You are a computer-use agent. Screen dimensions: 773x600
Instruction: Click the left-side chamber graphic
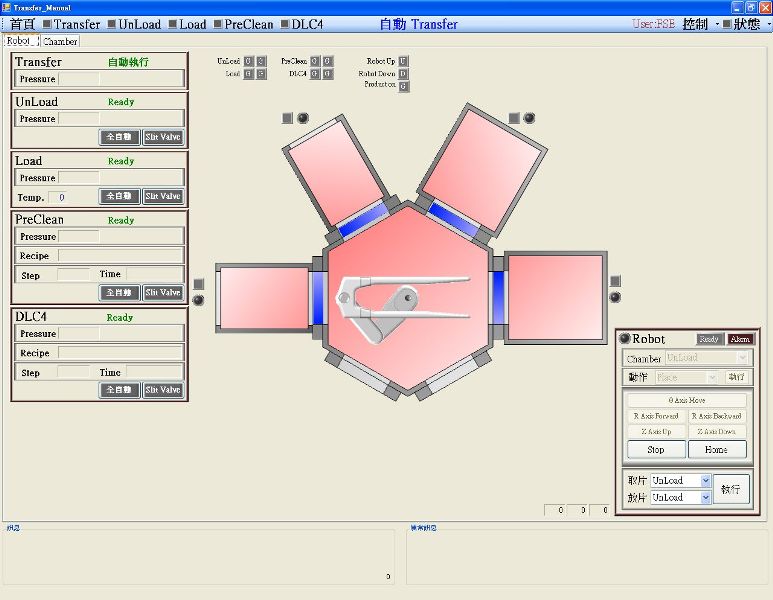tap(263, 299)
